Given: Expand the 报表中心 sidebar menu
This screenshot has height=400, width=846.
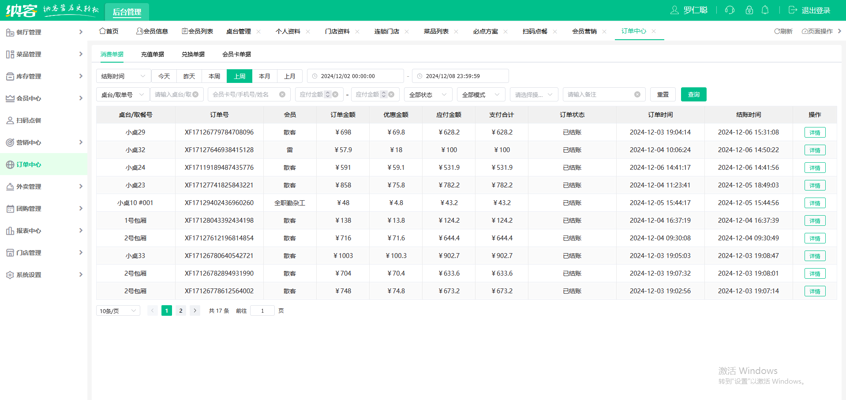Looking at the screenshot, I should pos(44,230).
